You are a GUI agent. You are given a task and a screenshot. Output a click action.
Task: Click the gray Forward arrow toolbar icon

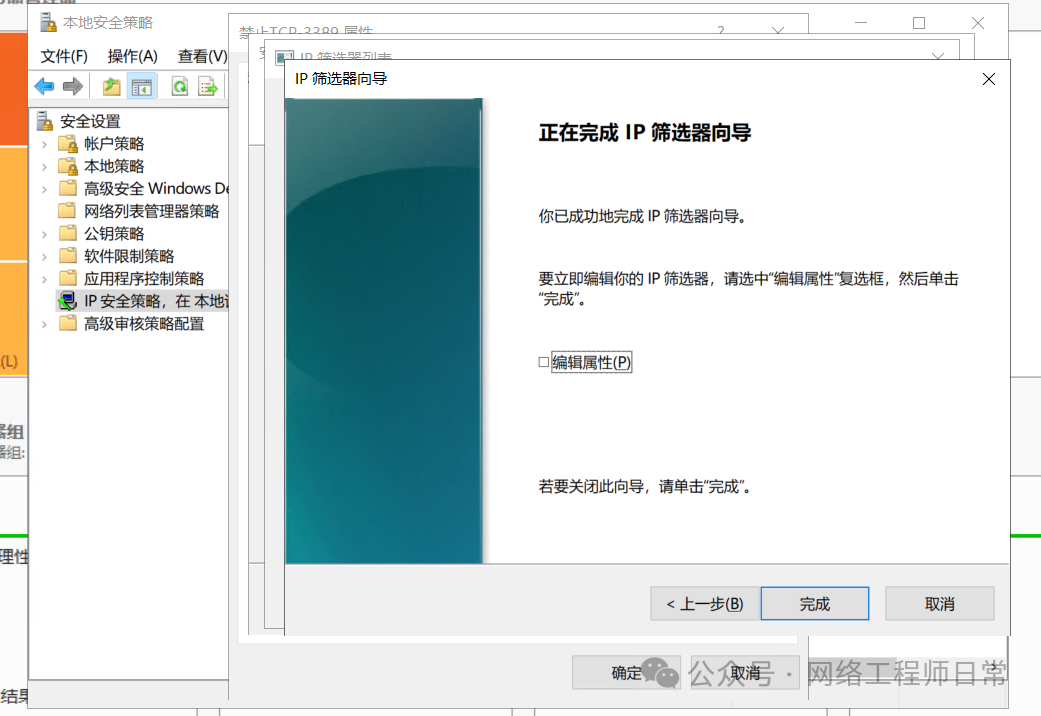click(x=72, y=87)
